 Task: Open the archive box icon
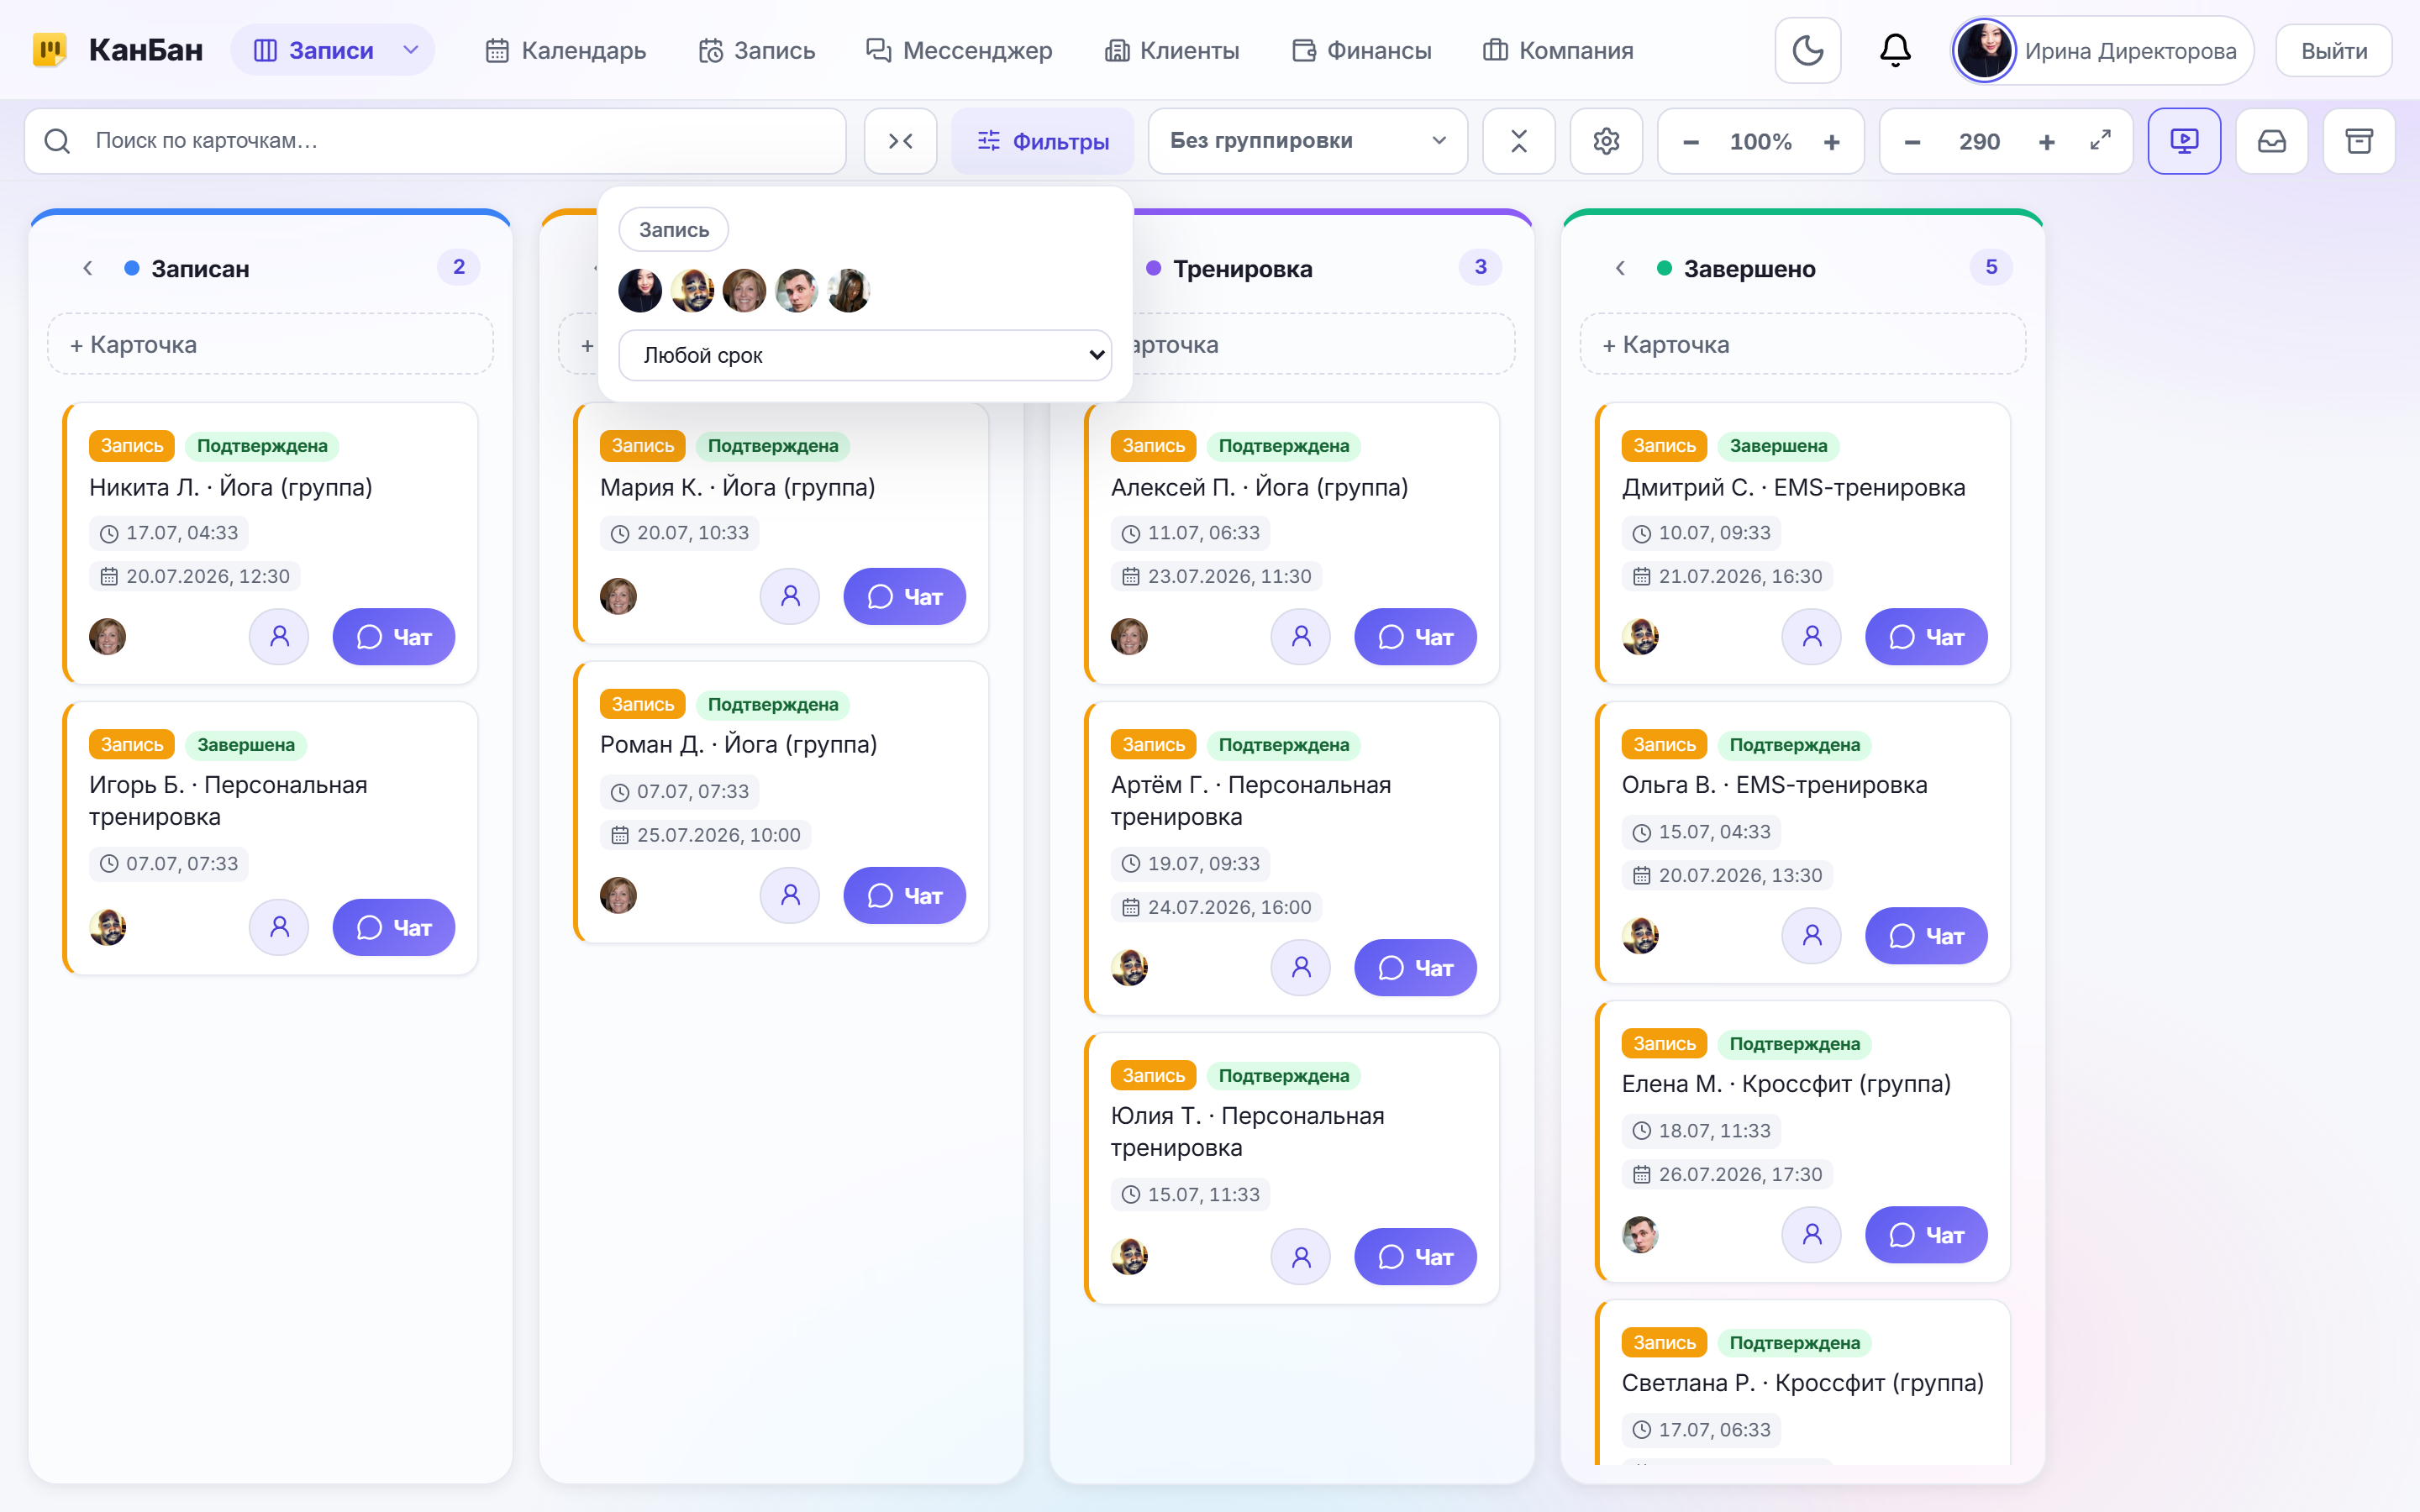tap(2359, 141)
